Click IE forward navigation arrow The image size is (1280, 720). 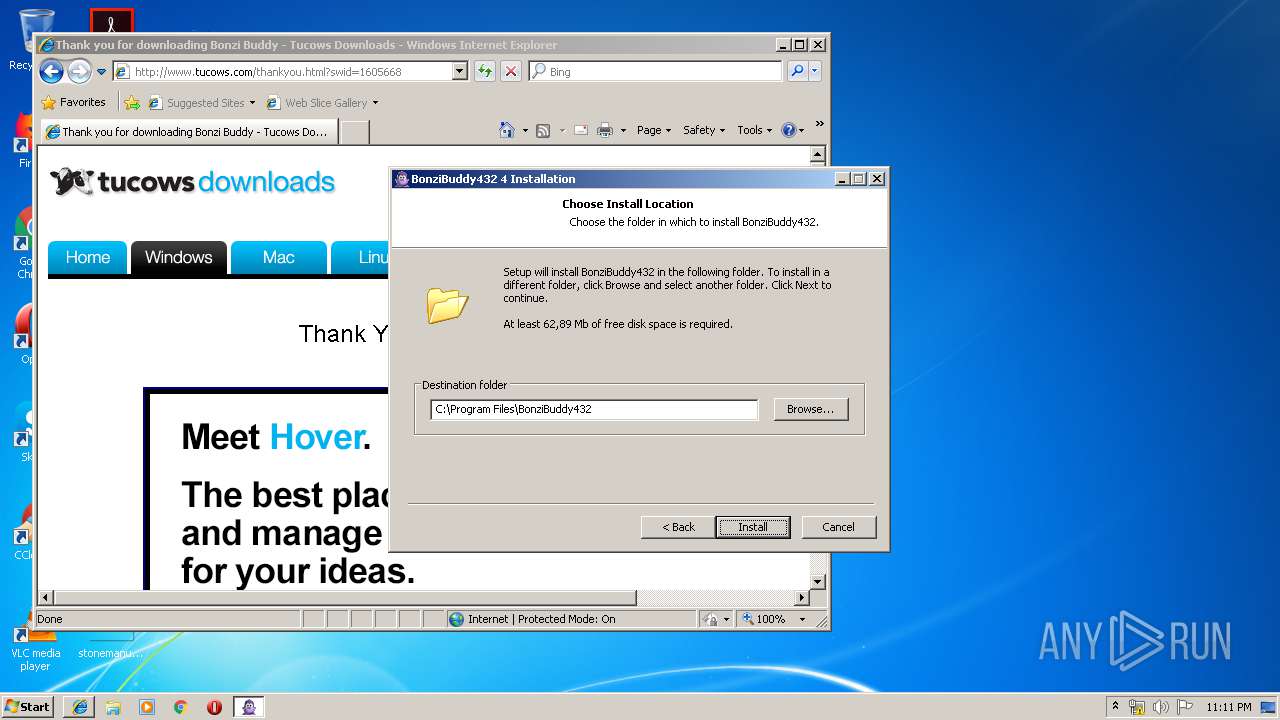[x=79, y=71]
